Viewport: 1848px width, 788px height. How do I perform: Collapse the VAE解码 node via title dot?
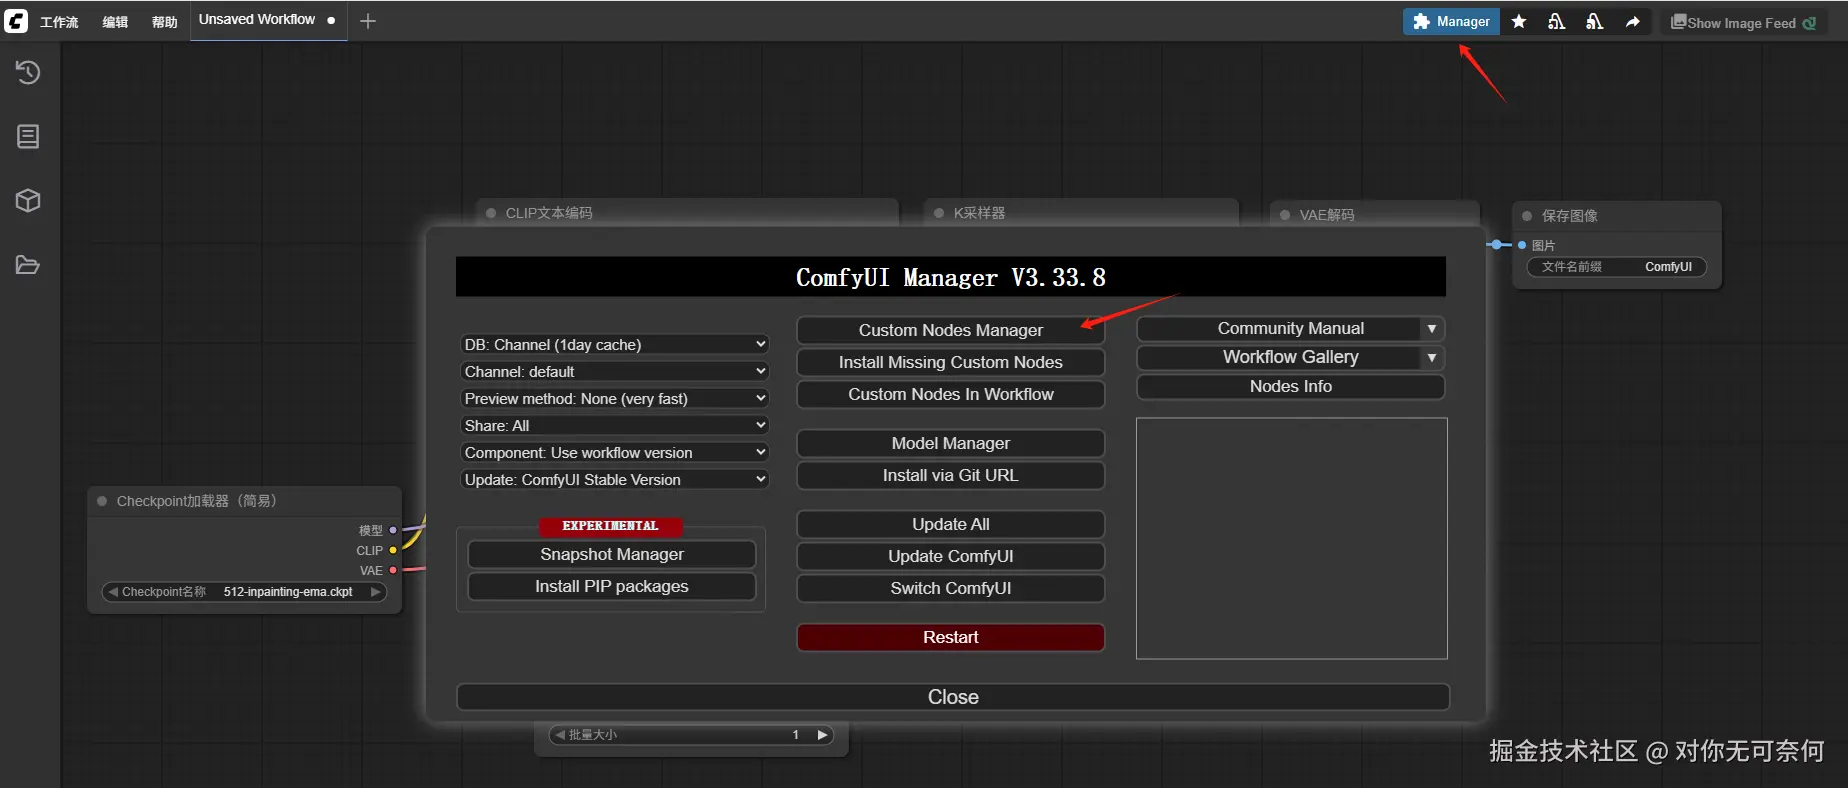tap(1285, 215)
